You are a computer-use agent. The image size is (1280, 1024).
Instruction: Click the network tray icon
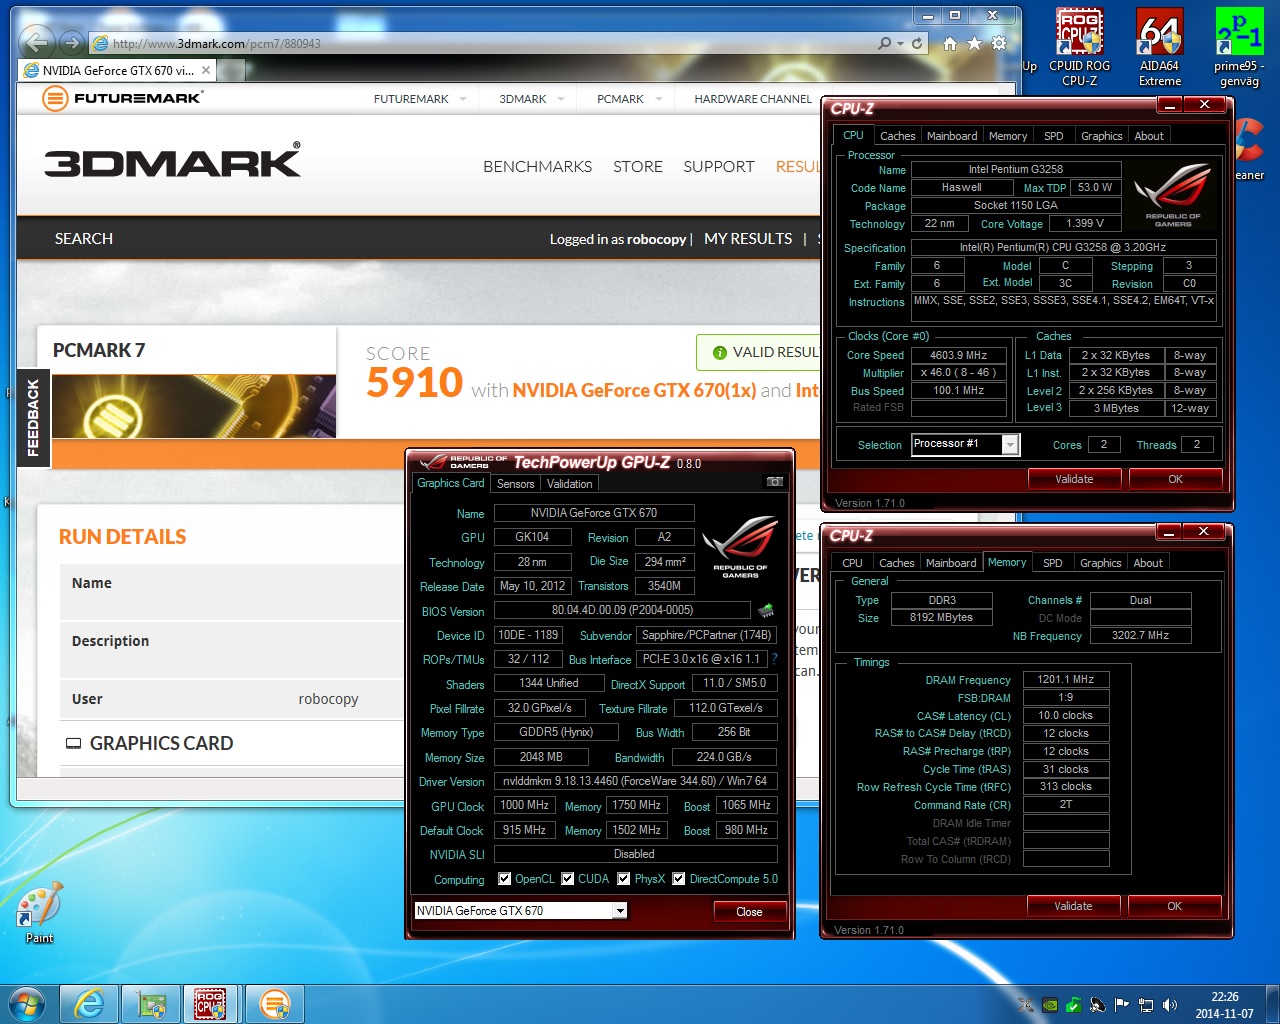click(x=1146, y=1005)
